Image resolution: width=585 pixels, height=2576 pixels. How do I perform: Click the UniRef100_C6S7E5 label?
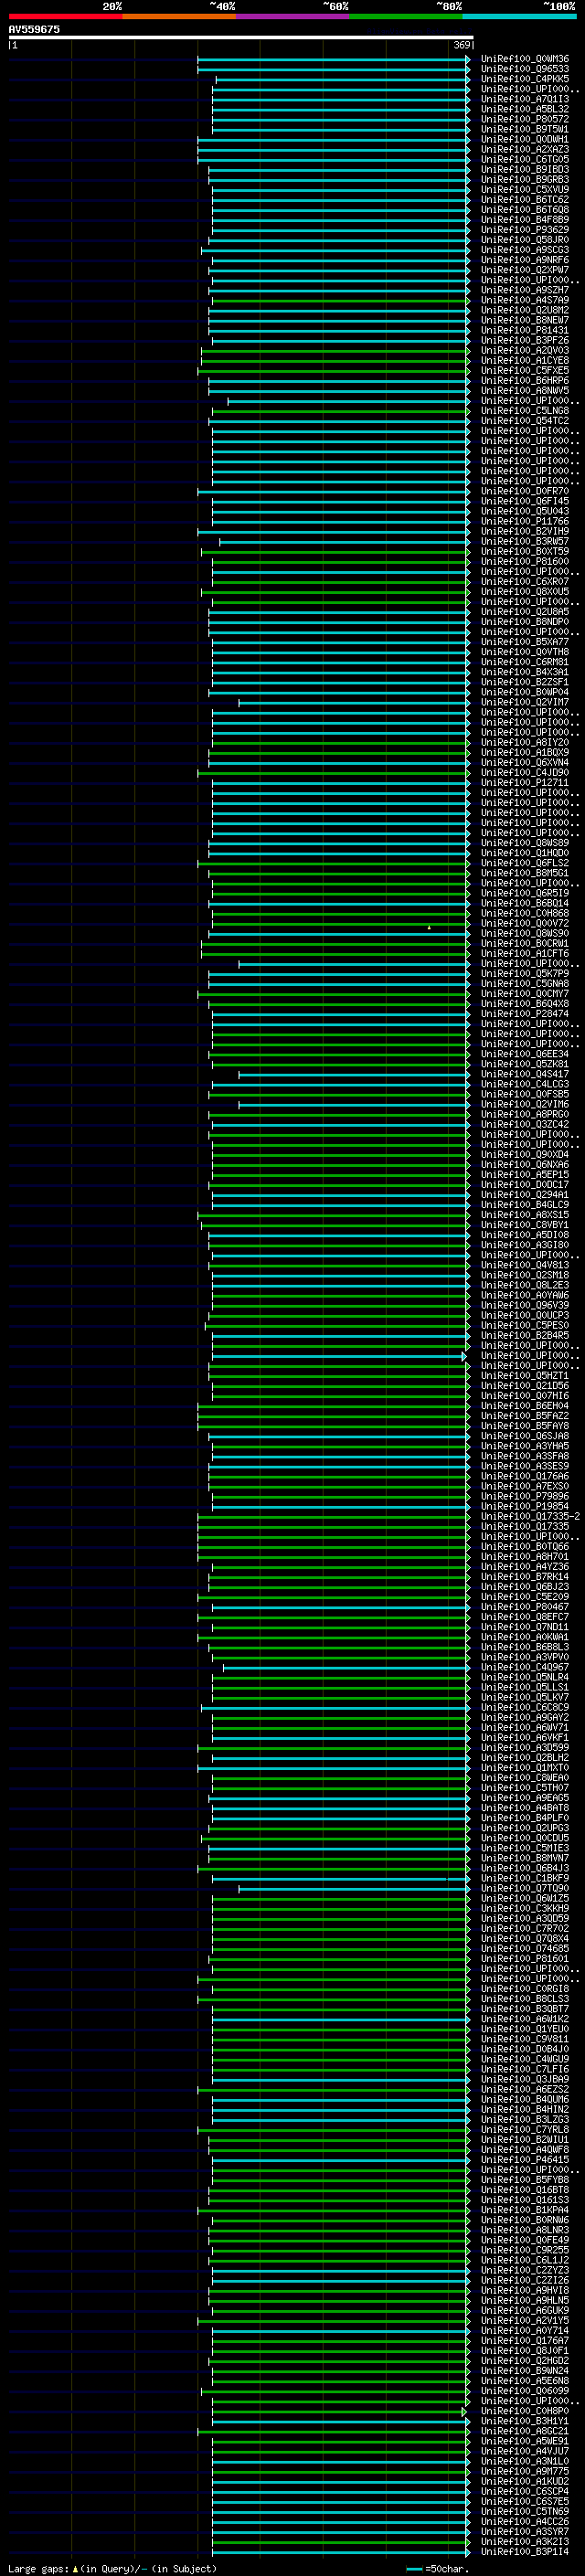525,2501
